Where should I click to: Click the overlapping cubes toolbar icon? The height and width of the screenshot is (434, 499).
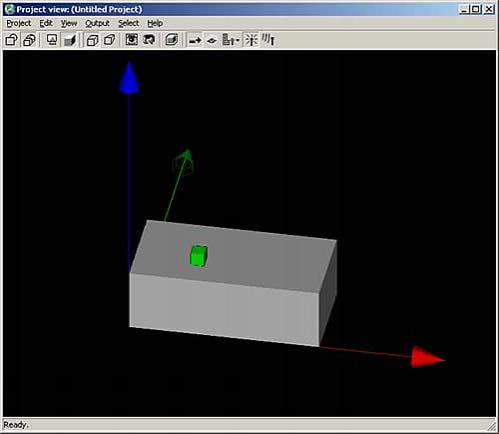[29, 40]
